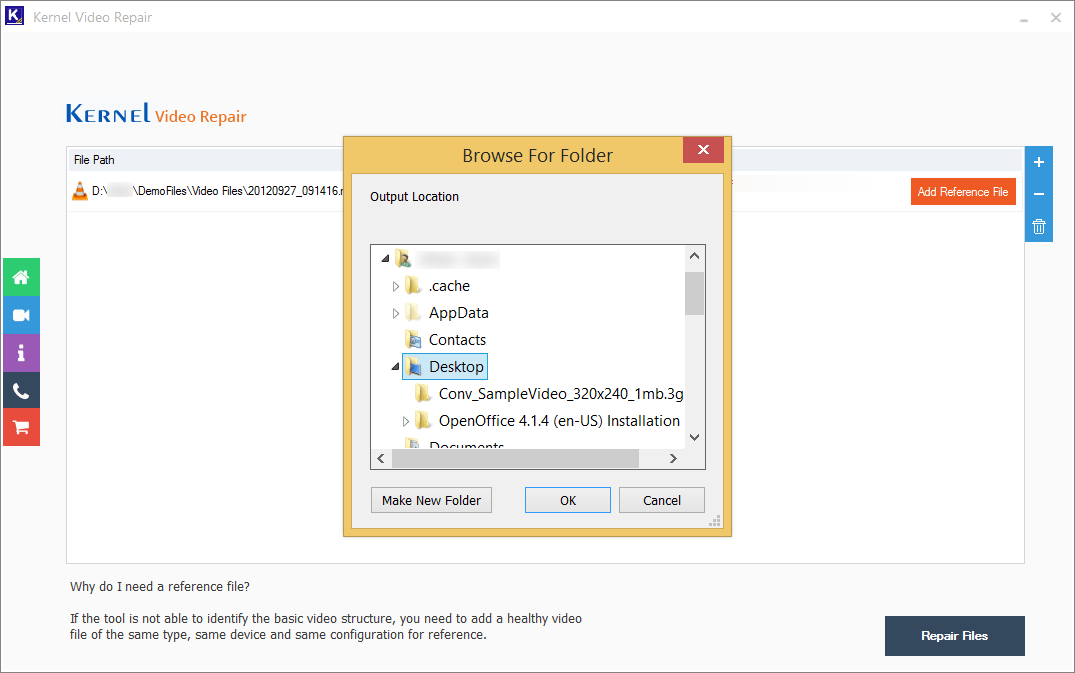
Task: Select the user profile folder icon
Action: point(403,259)
